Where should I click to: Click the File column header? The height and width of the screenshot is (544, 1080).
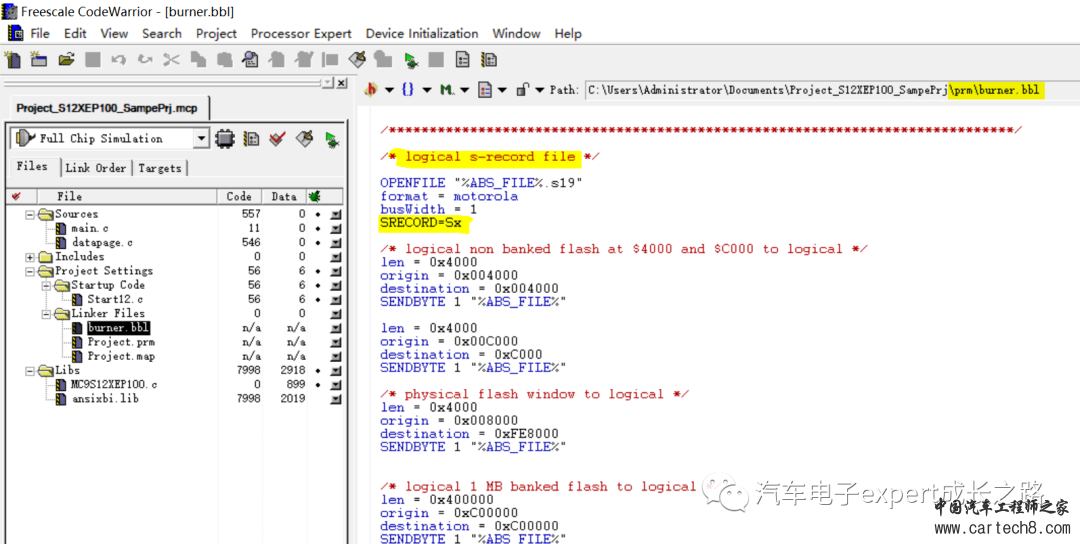tap(127, 196)
